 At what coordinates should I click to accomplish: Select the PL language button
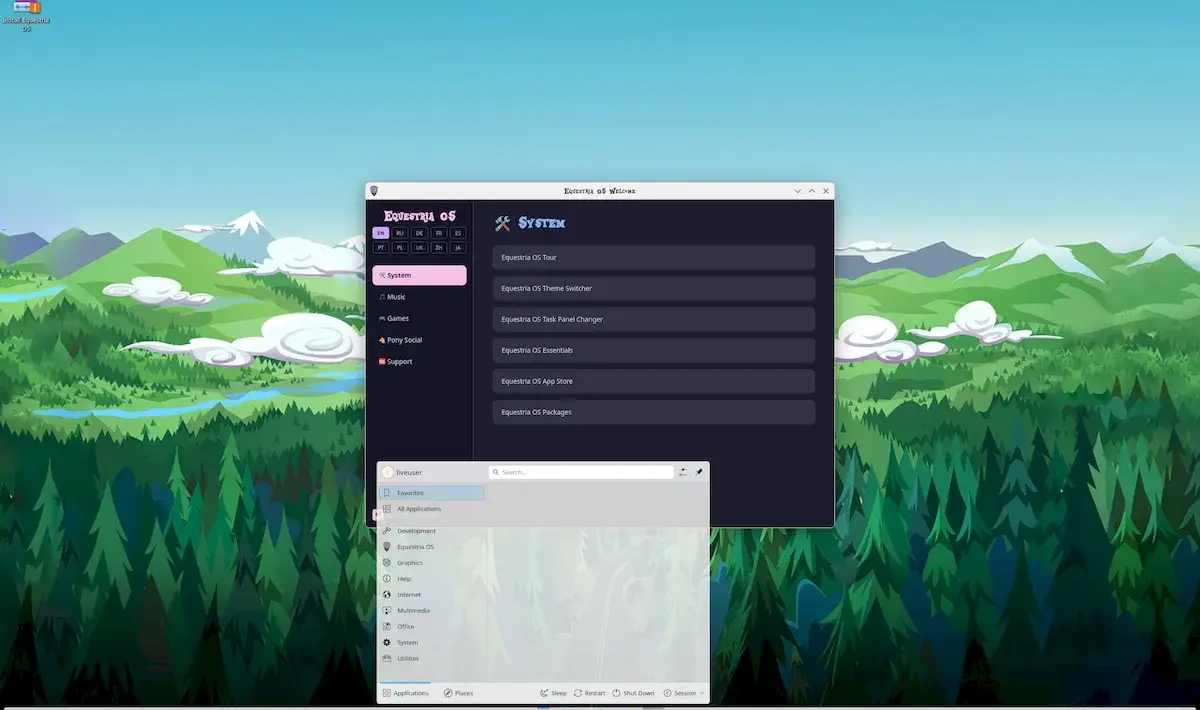tap(400, 247)
